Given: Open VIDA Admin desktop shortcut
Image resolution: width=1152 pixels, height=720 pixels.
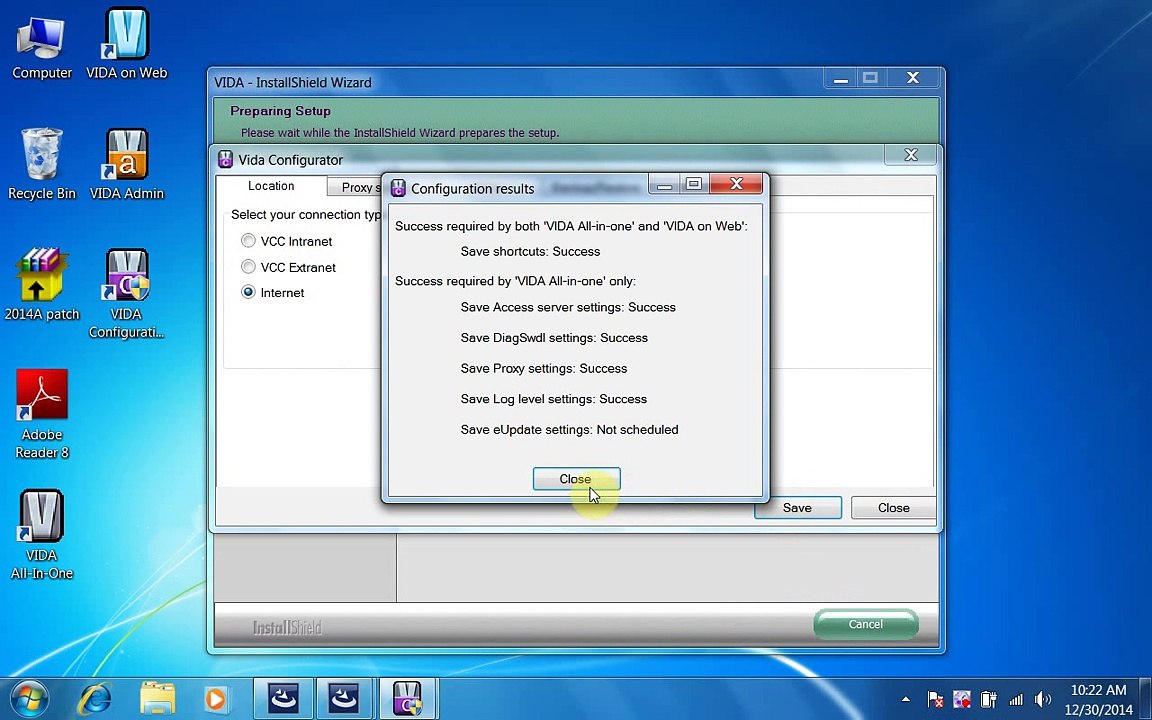Looking at the screenshot, I should point(126,165).
